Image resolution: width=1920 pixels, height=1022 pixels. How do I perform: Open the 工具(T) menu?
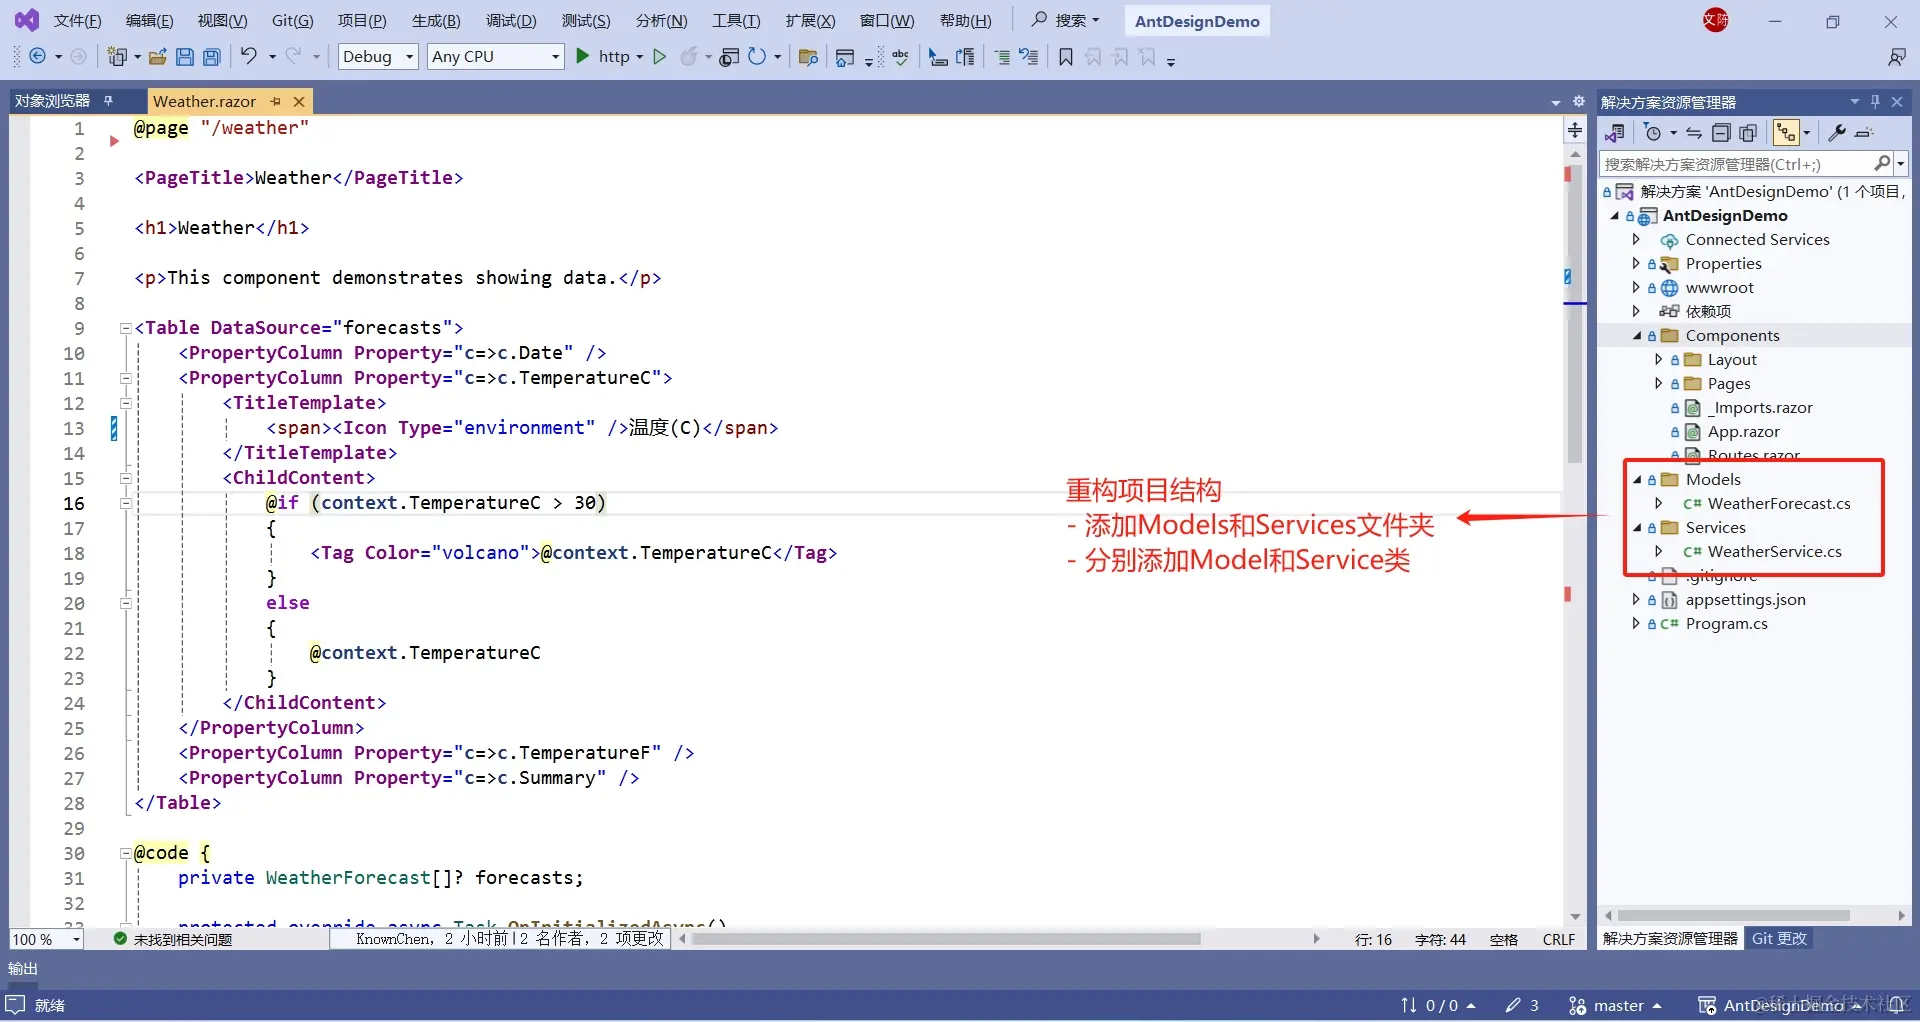736,20
